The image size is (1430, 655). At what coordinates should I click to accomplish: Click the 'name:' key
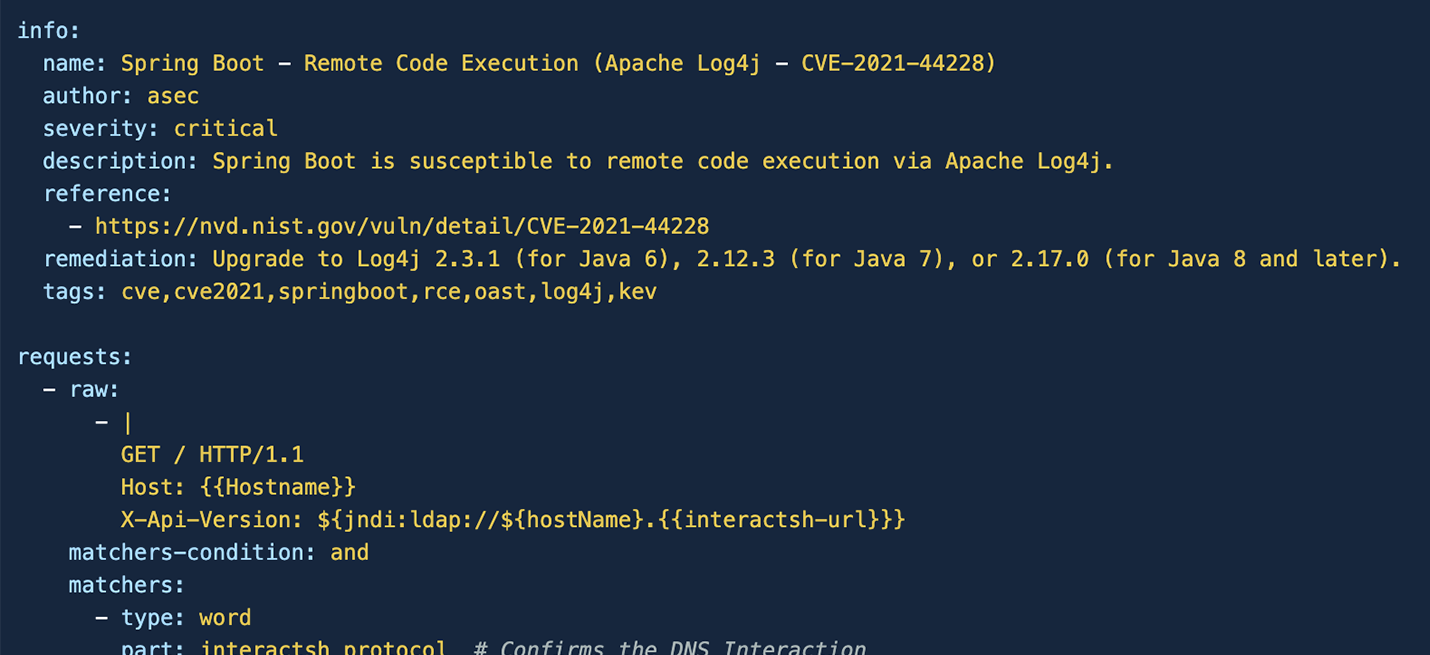point(75,63)
